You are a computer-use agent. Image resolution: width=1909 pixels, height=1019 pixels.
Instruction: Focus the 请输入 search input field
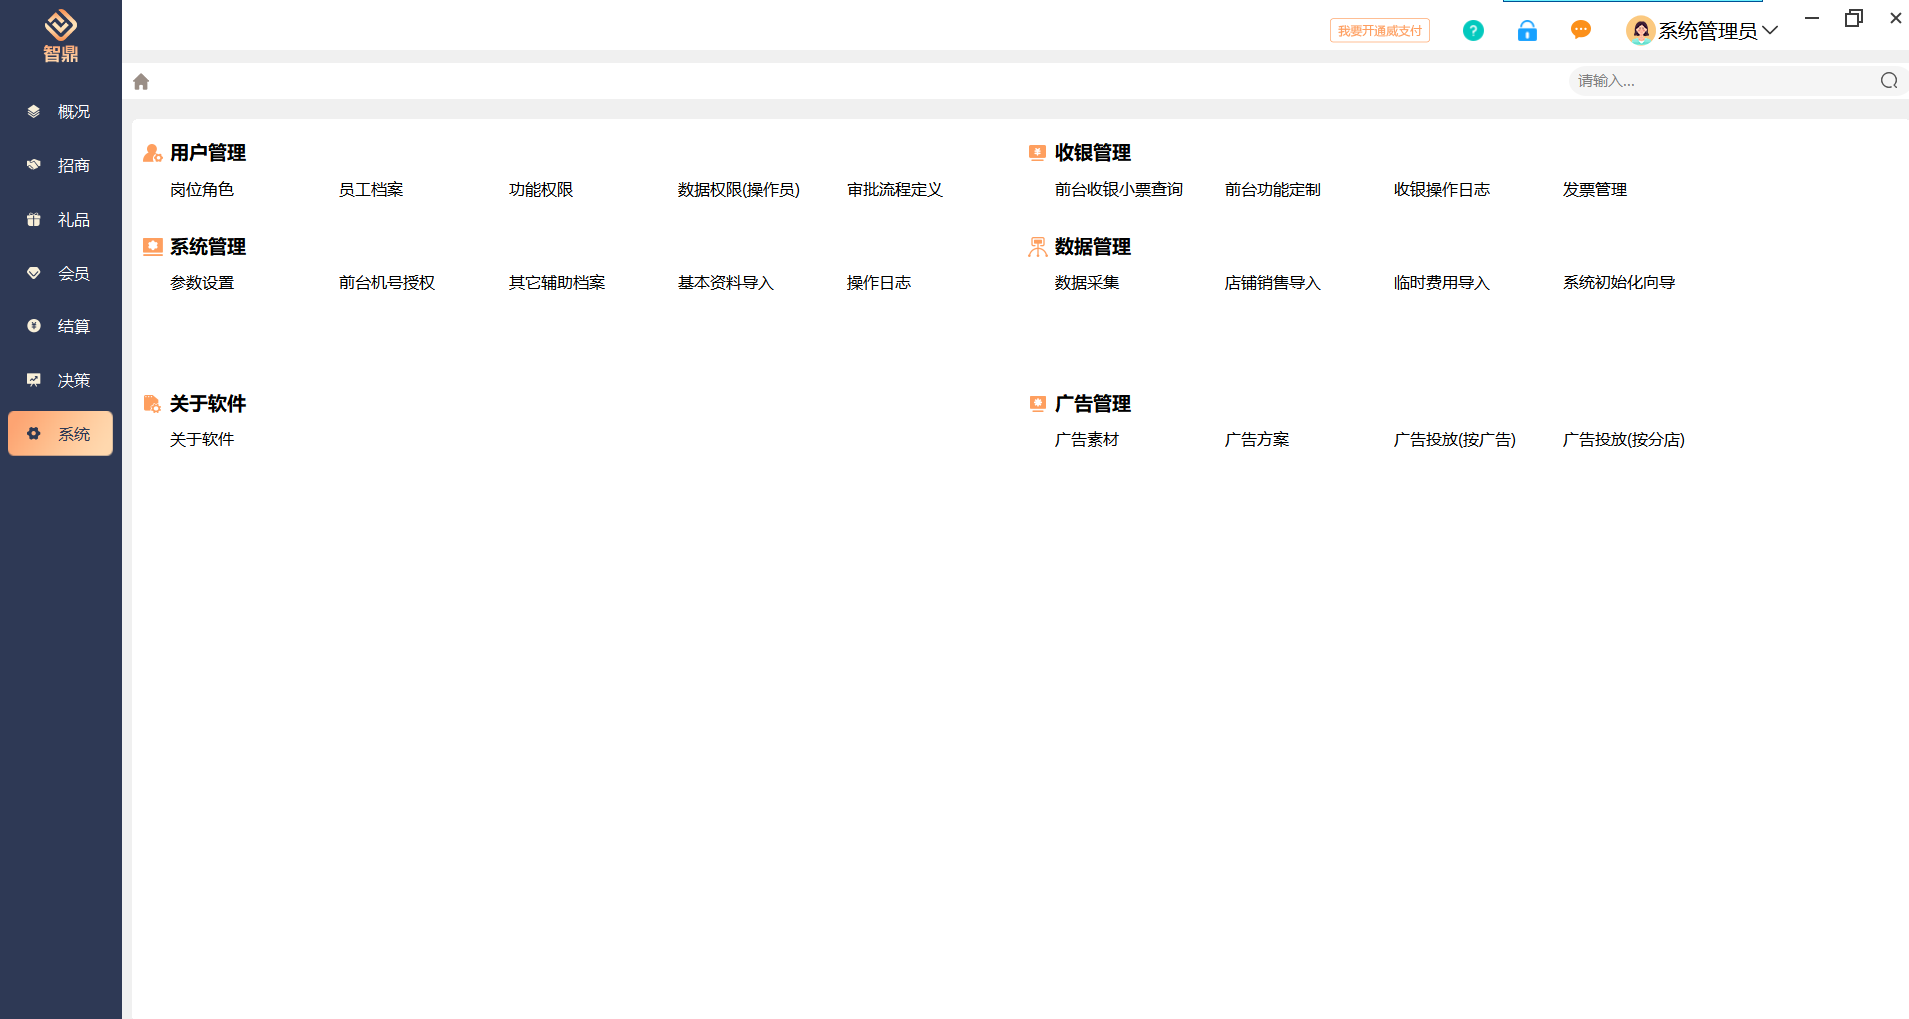tap(1720, 81)
